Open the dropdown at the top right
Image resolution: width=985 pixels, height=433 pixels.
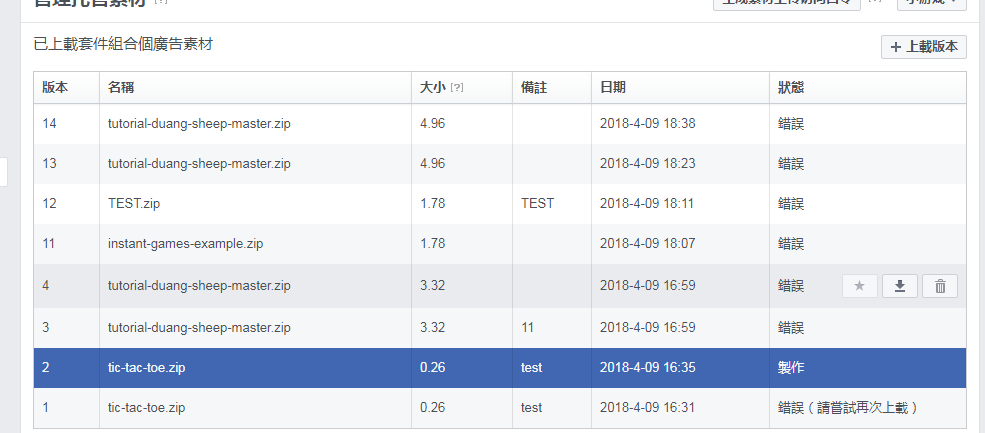tap(932, 3)
